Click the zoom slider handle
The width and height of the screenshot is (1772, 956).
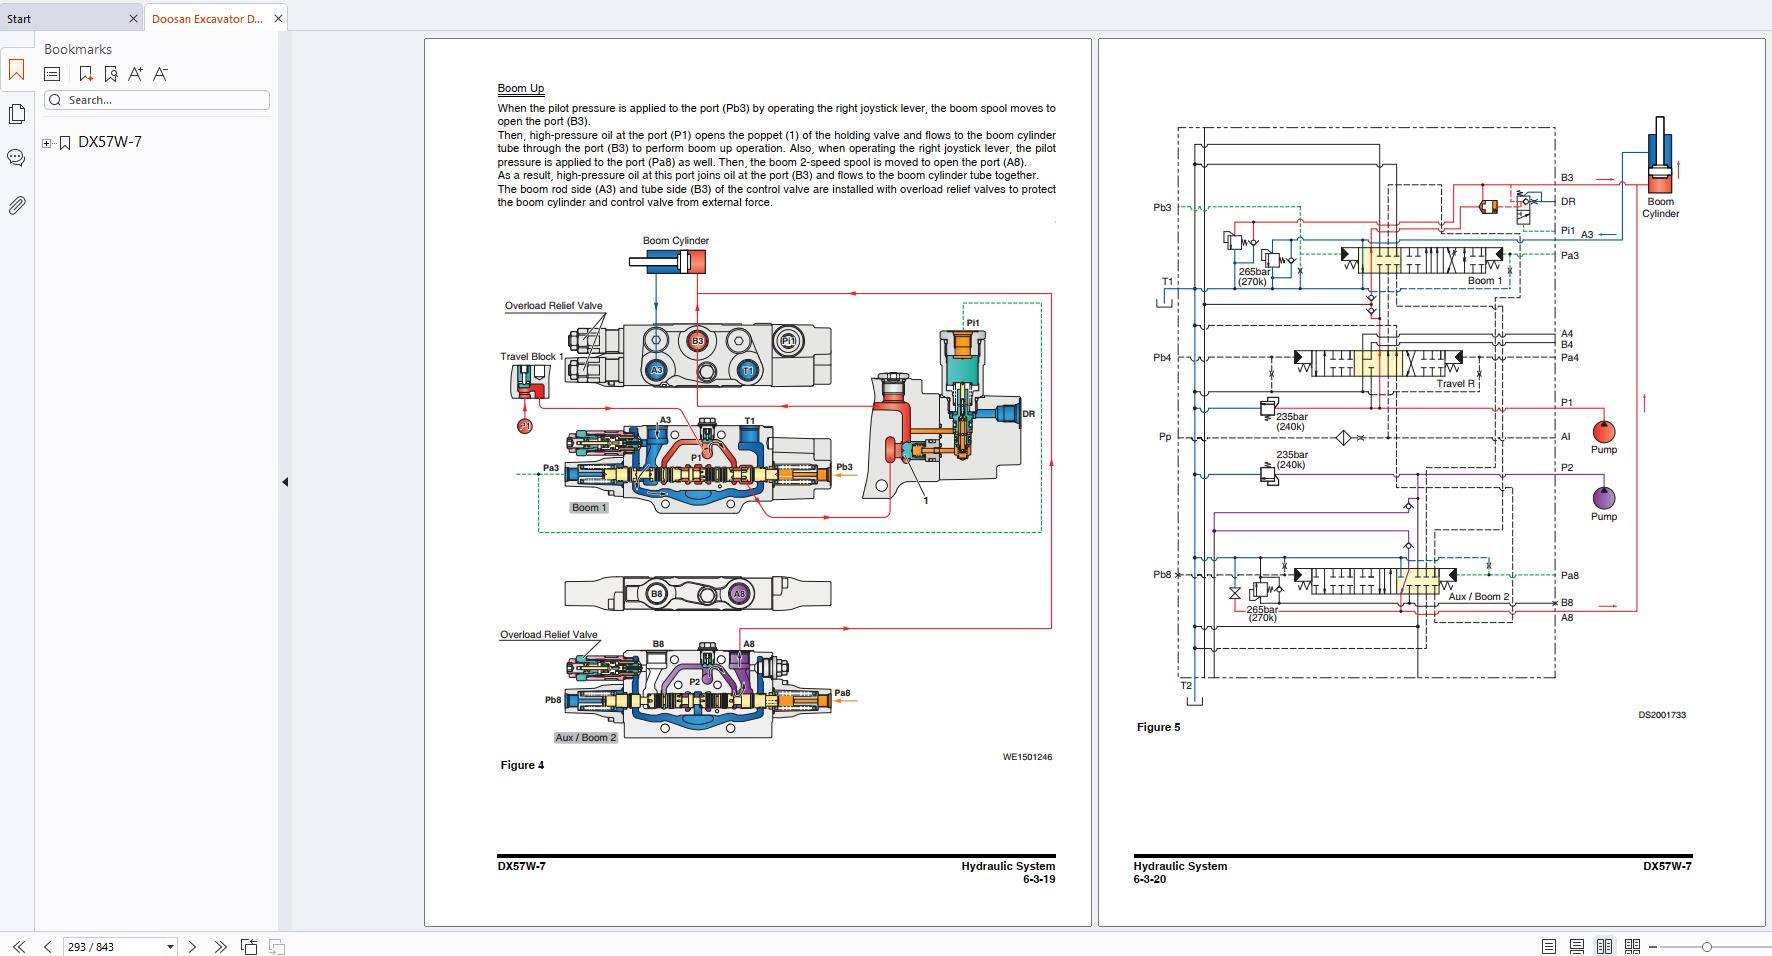pos(1707,946)
